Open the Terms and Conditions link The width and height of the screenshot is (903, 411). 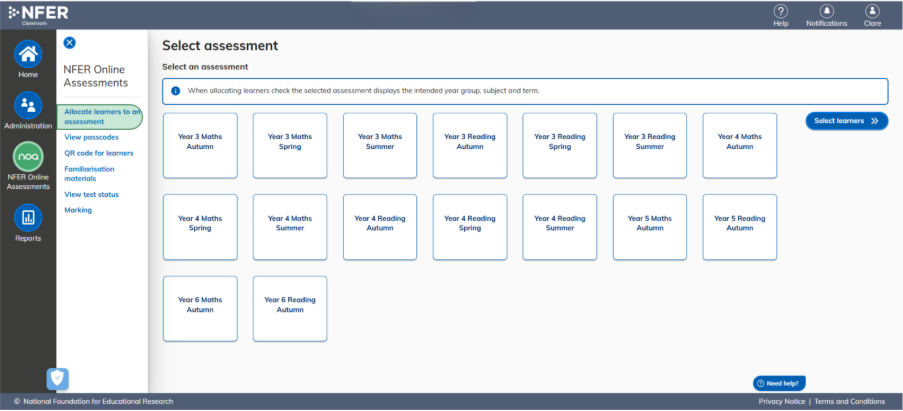point(849,402)
